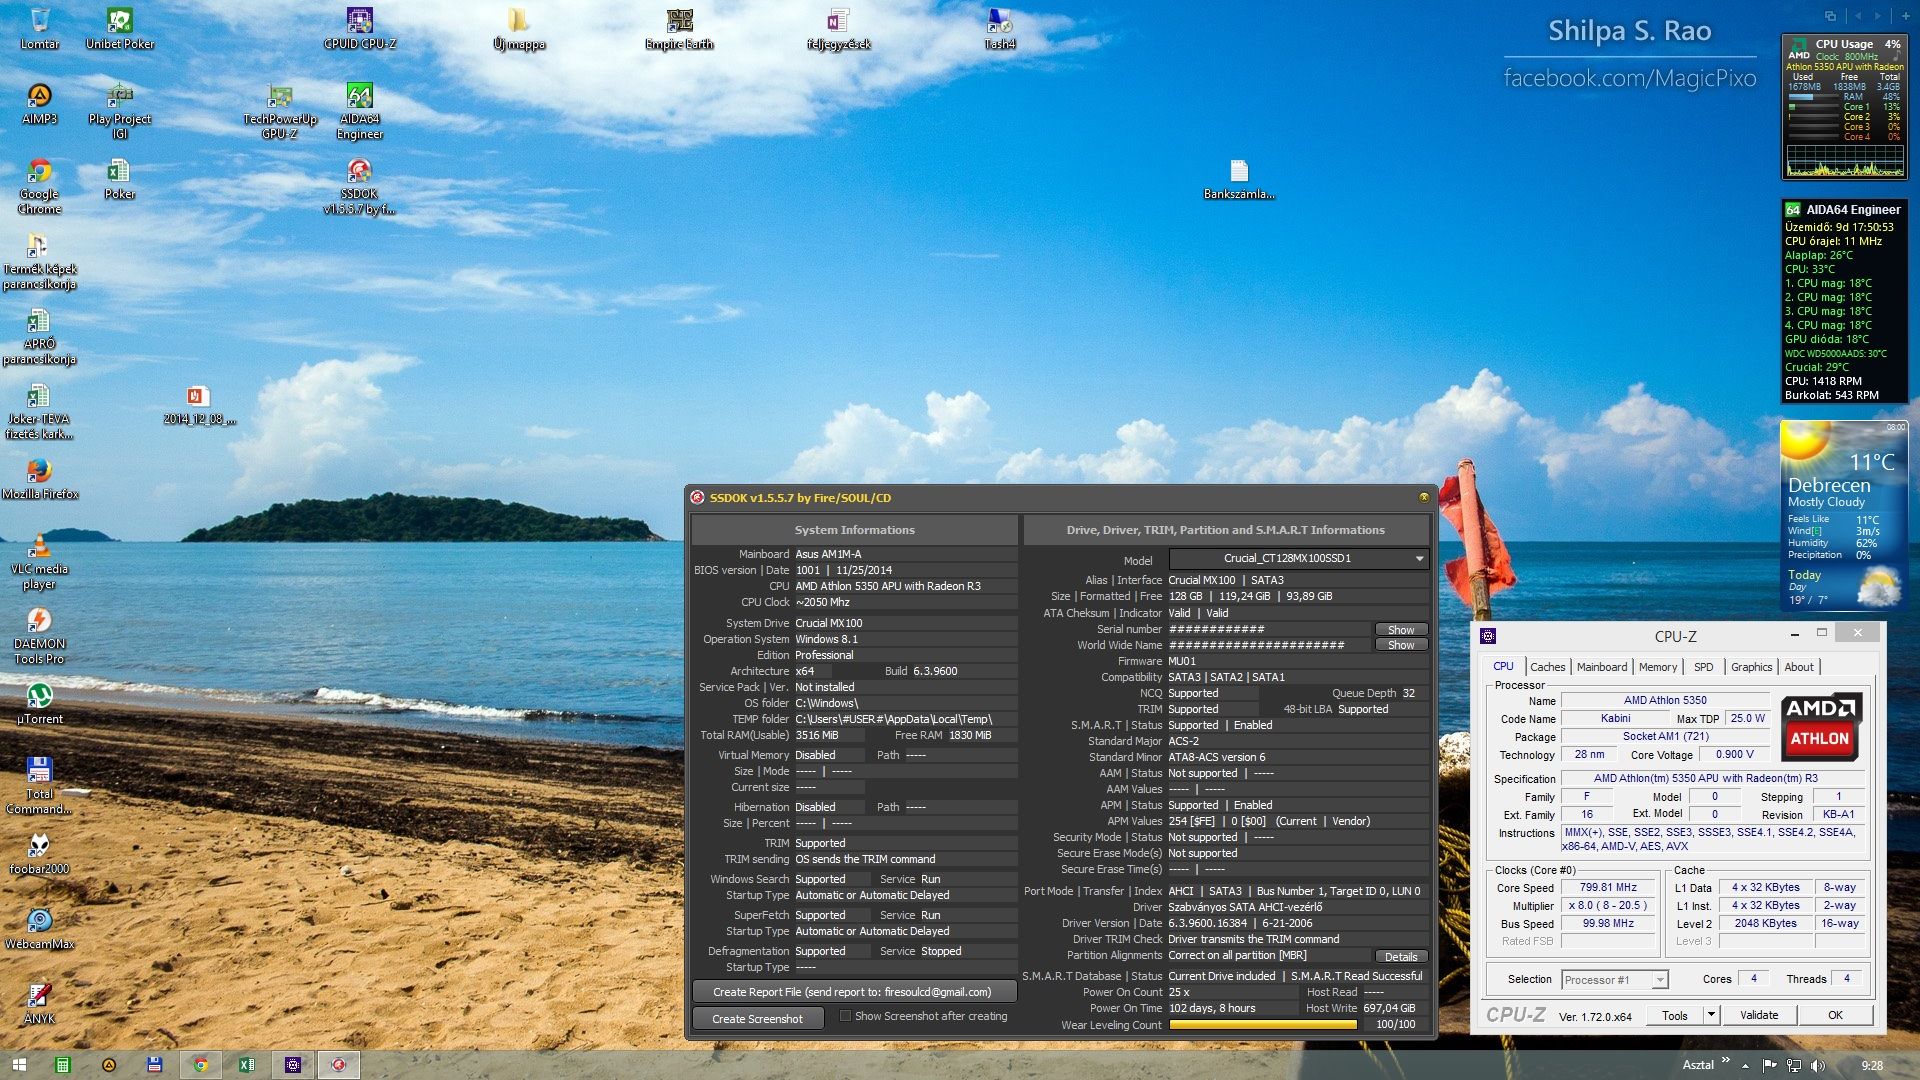Screen dimensions: 1920x1080
Task: Click the taskbar clock showing 9:28
Action: tap(1872, 1066)
